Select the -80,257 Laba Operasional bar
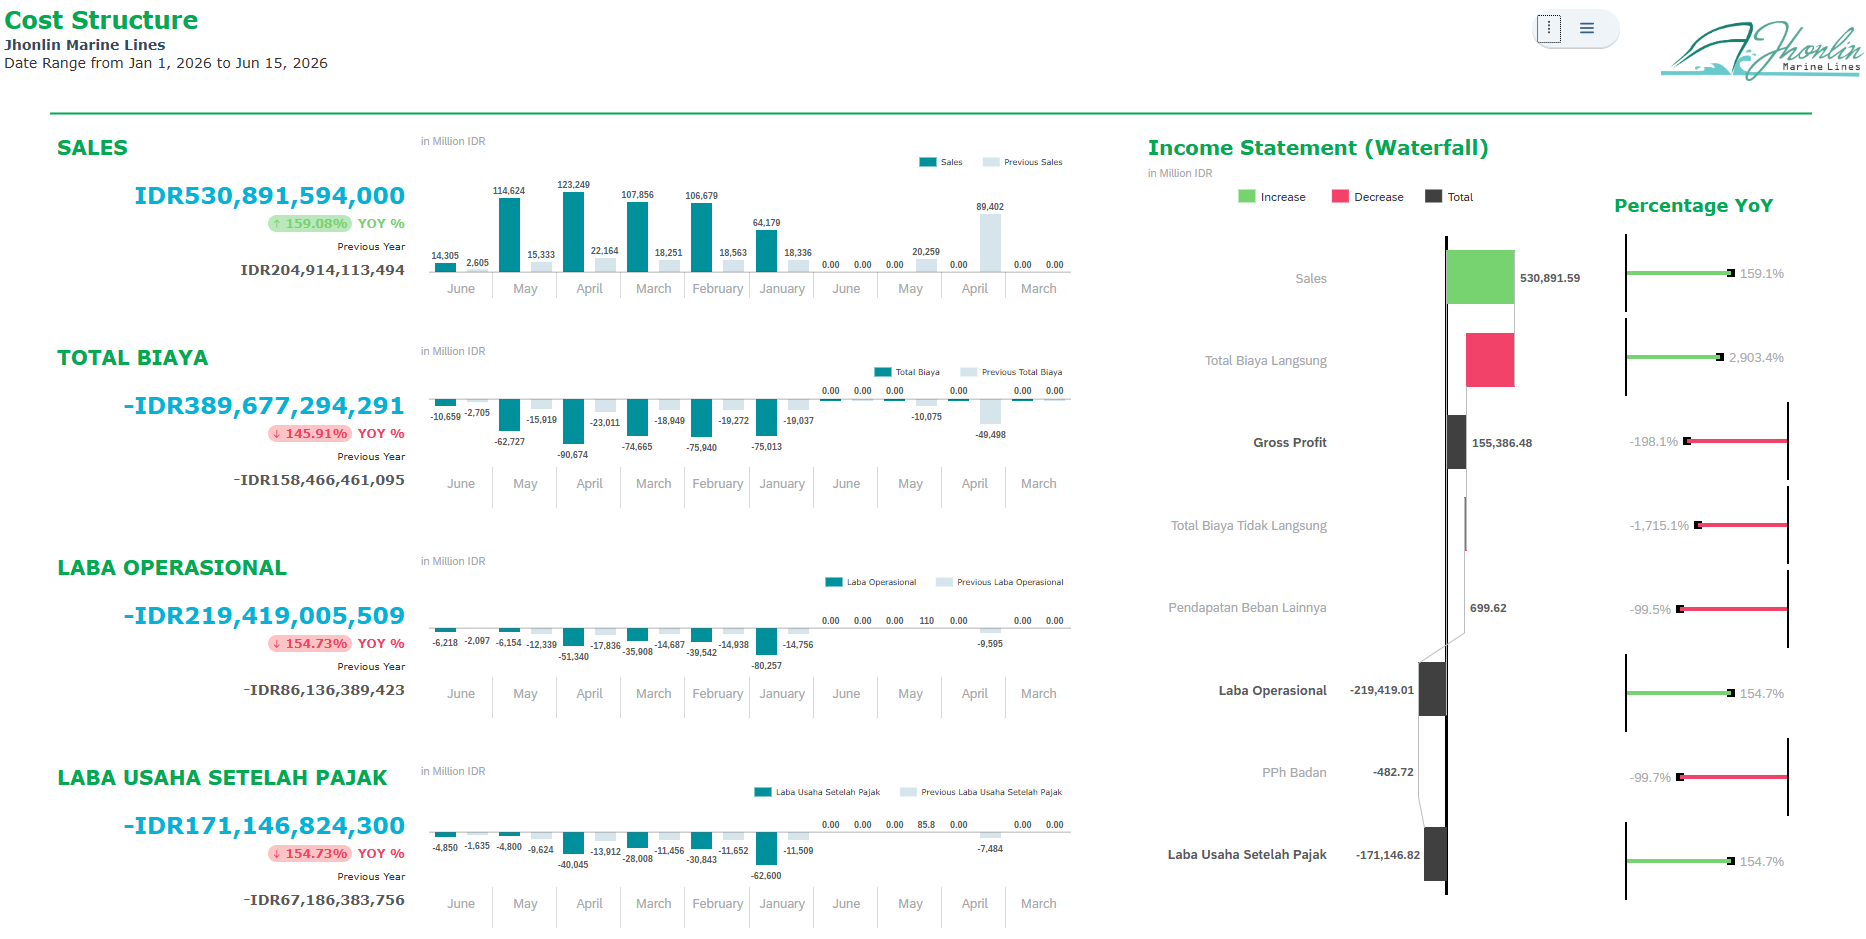Viewport: 1866px width, 939px height. (766, 642)
